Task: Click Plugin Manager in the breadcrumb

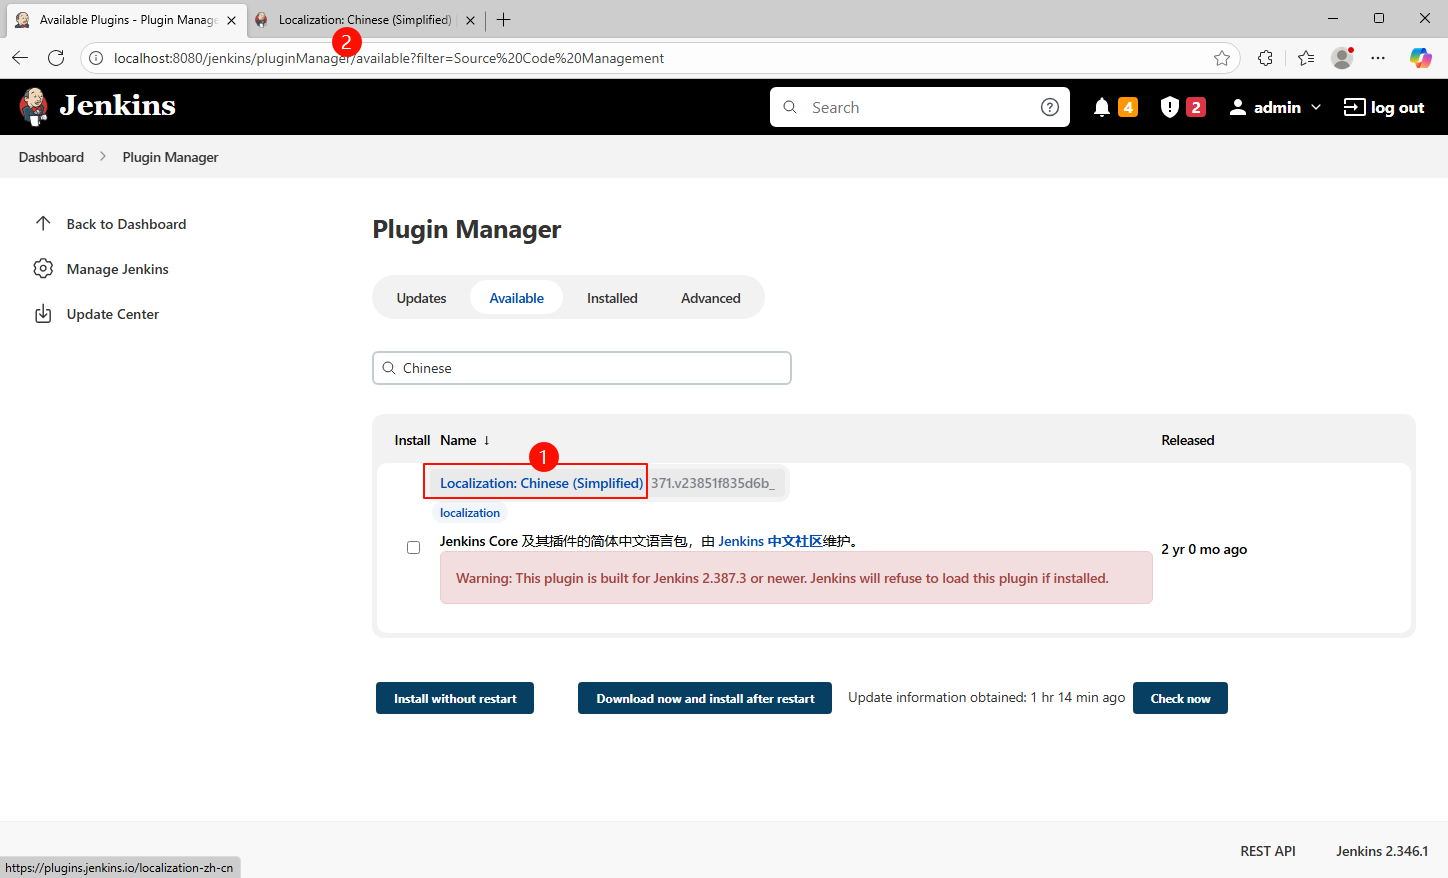Action: point(170,157)
